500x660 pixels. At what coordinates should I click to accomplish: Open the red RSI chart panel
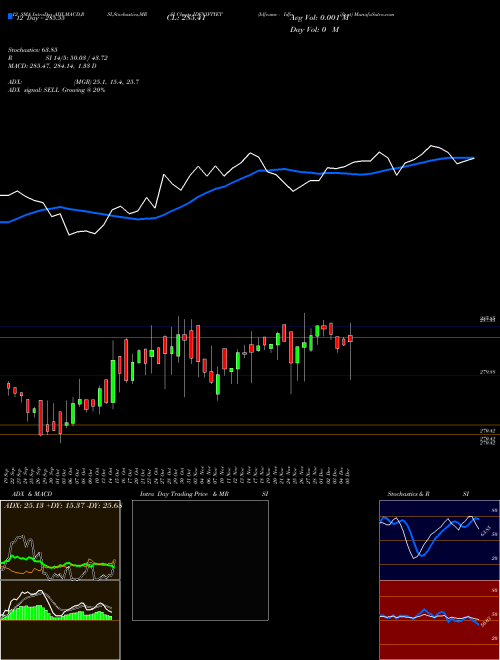click(439, 620)
